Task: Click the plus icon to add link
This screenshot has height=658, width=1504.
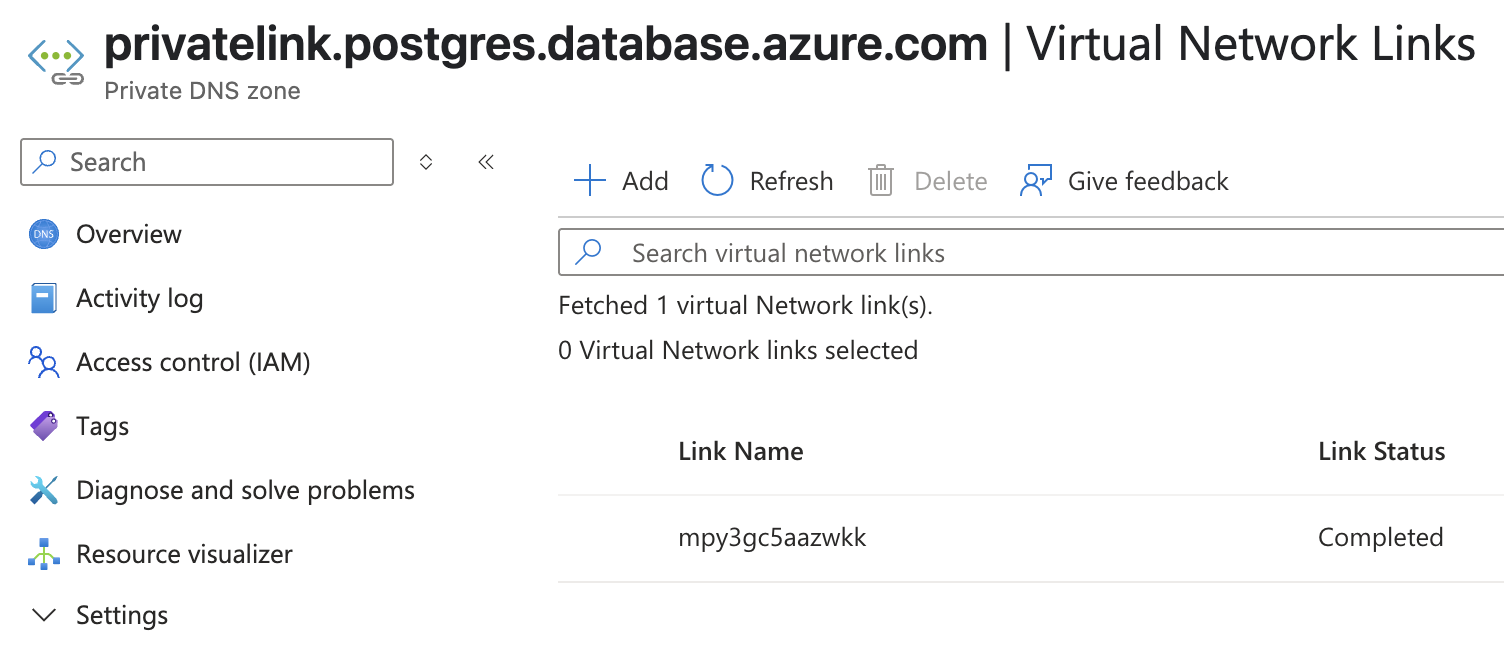Action: click(590, 181)
